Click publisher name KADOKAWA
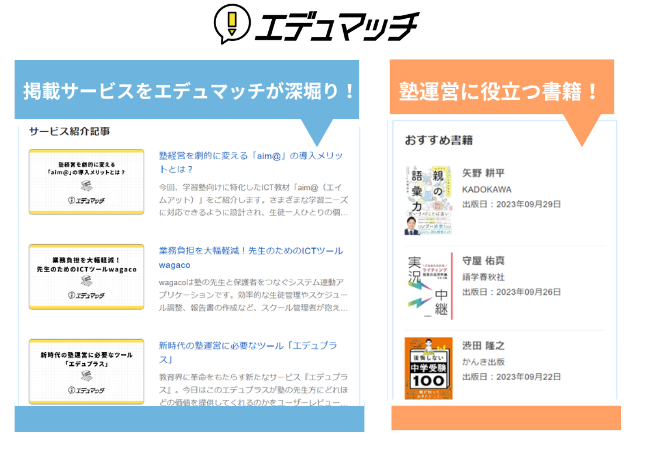The image size is (650, 450). (x=487, y=190)
